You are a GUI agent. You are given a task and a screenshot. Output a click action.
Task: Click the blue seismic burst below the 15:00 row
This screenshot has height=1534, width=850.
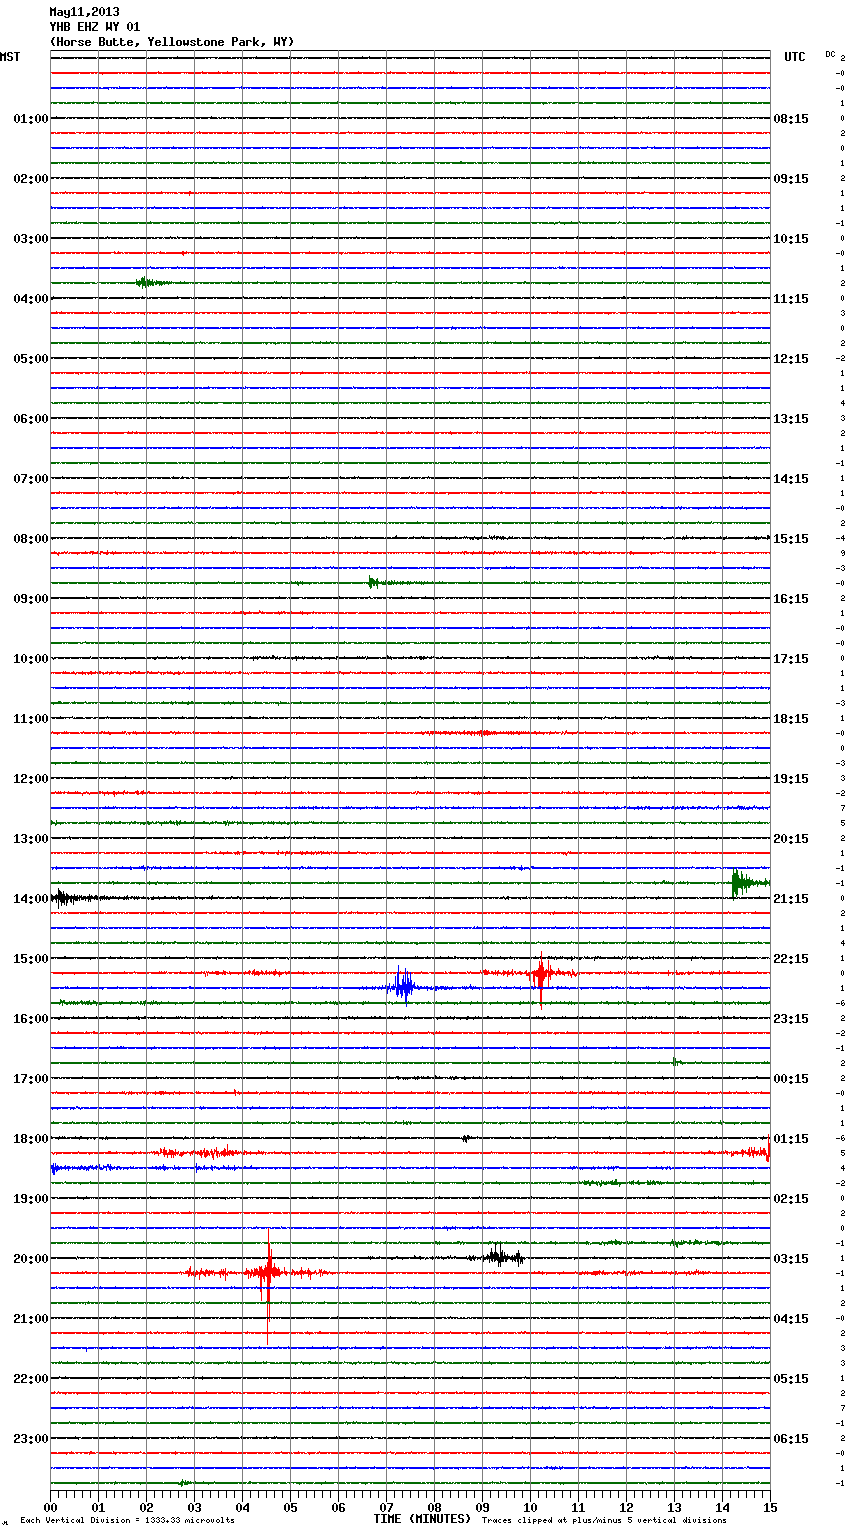click(403, 986)
